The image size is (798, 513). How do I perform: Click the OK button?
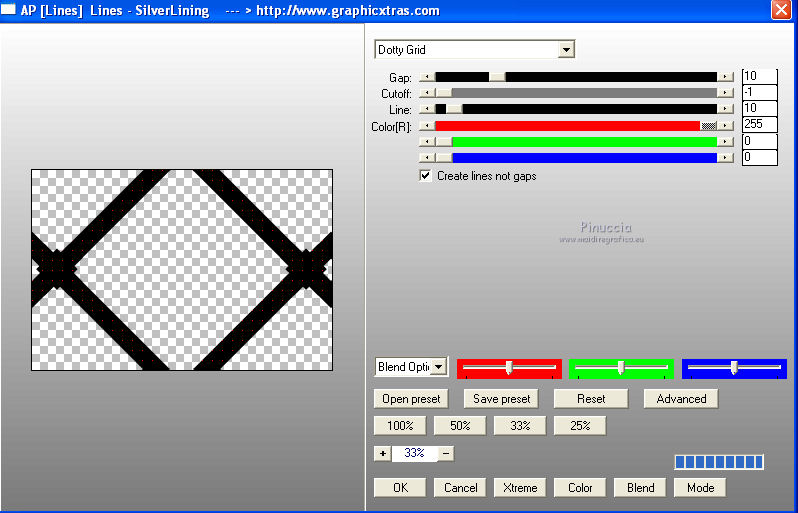400,488
